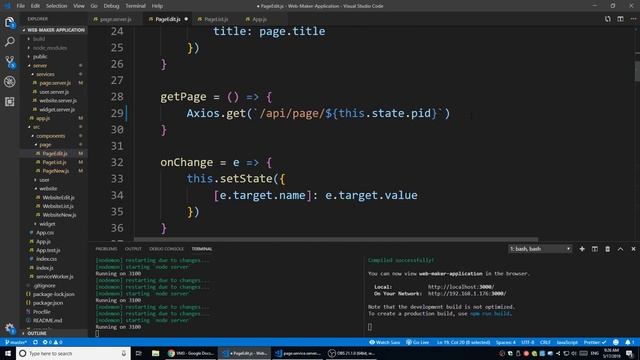Click horizontal scrollbar in the editor
This screenshot has width=640, height=360.
coord(336,240)
